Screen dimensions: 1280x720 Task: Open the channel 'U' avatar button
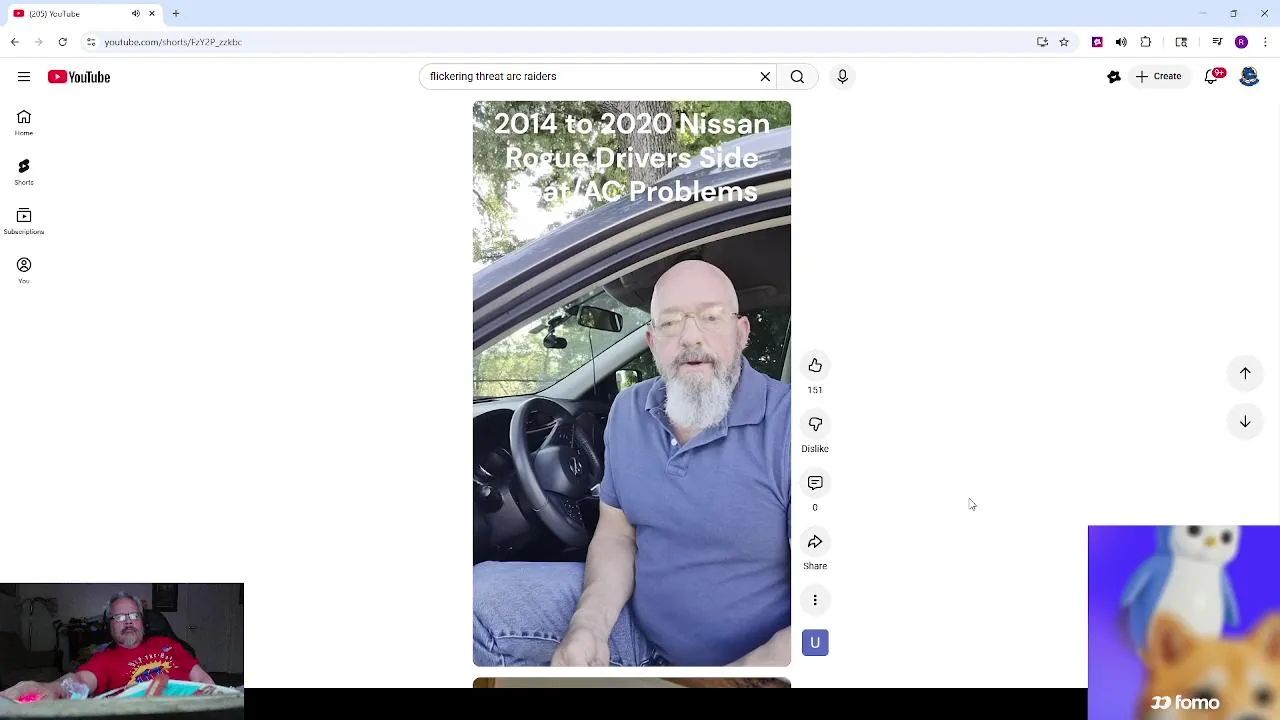point(815,643)
